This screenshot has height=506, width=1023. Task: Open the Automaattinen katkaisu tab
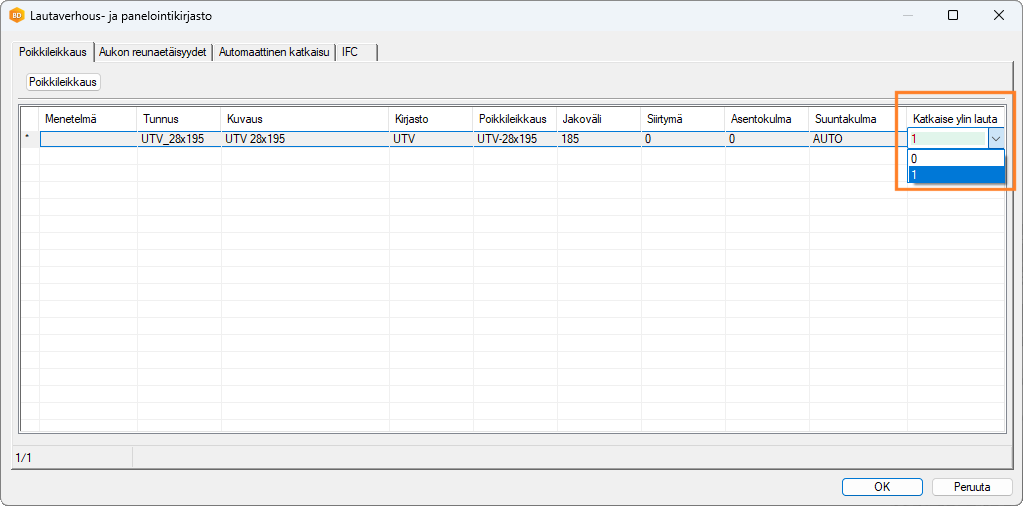pyautogui.click(x=274, y=52)
